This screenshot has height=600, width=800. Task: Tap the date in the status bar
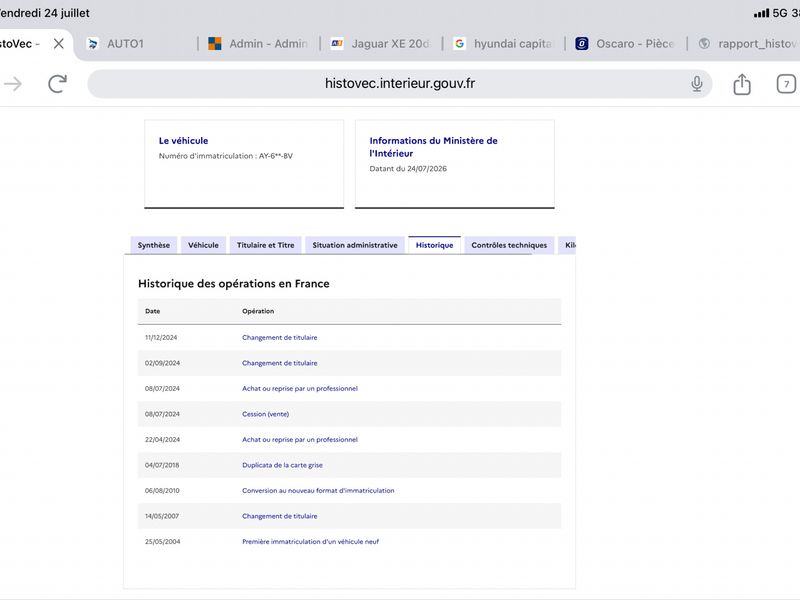coord(45,13)
